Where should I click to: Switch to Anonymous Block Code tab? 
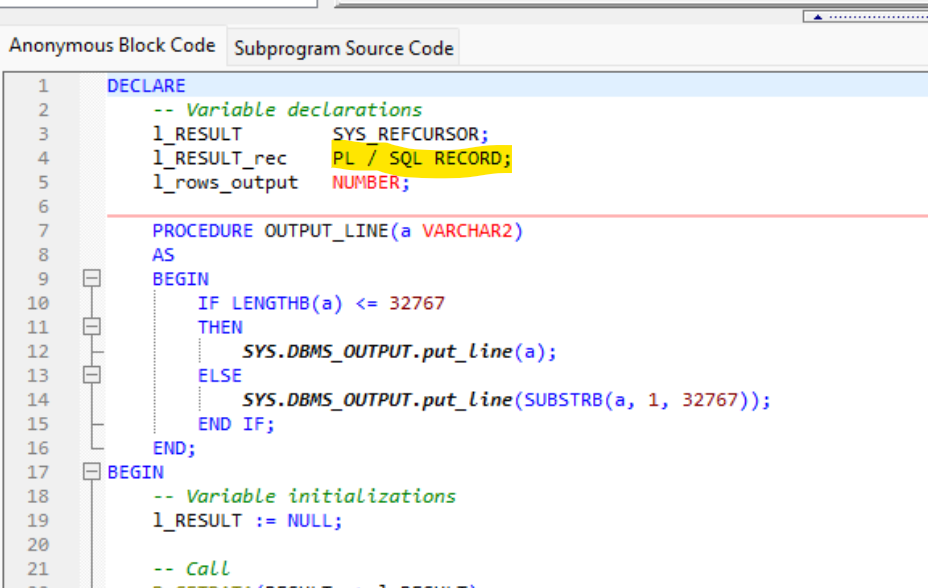112,46
